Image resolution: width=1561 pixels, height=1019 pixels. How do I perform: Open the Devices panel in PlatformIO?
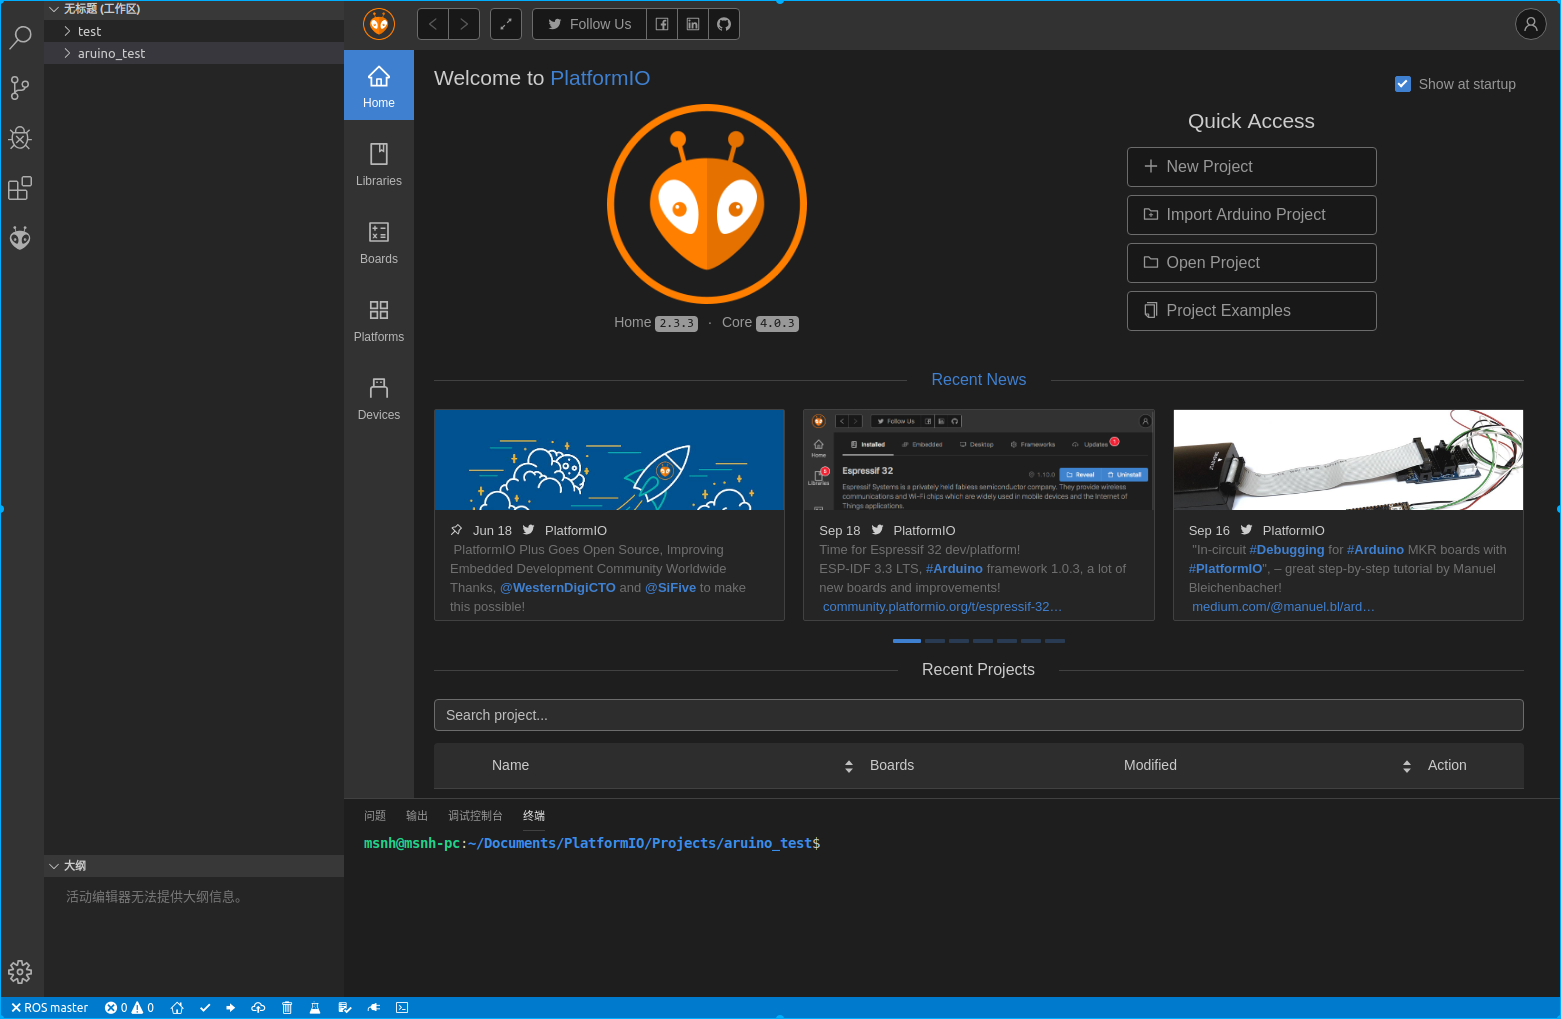[378, 398]
